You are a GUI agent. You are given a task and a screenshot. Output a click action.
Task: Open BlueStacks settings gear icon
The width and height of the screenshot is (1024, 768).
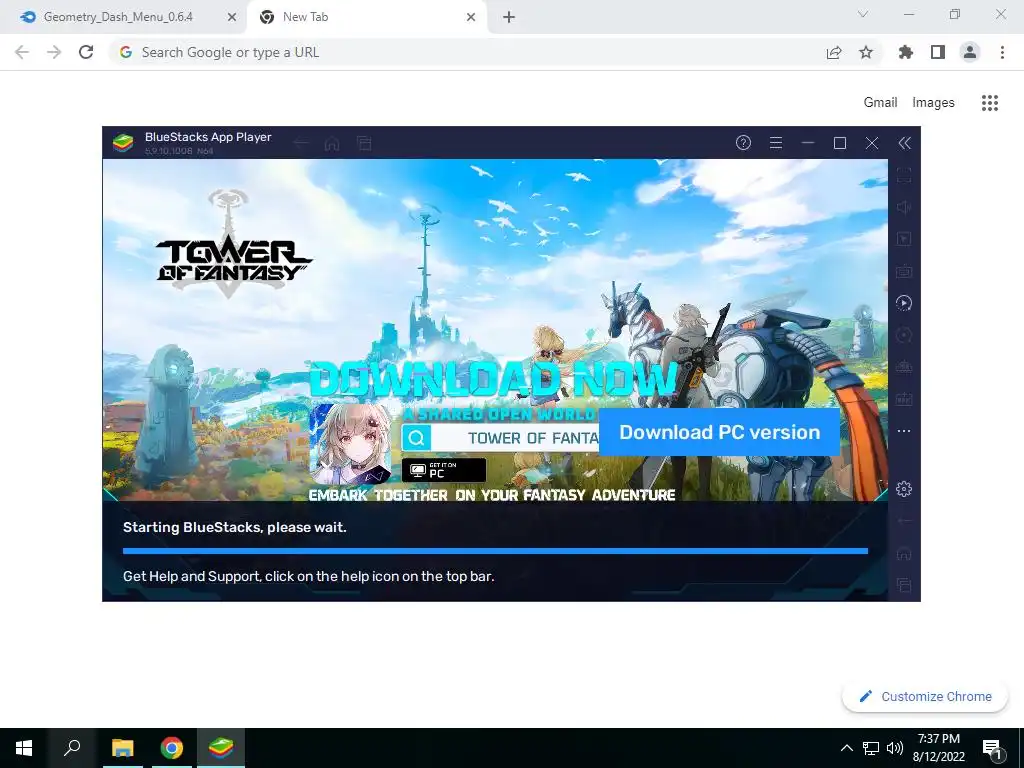tap(904, 488)
